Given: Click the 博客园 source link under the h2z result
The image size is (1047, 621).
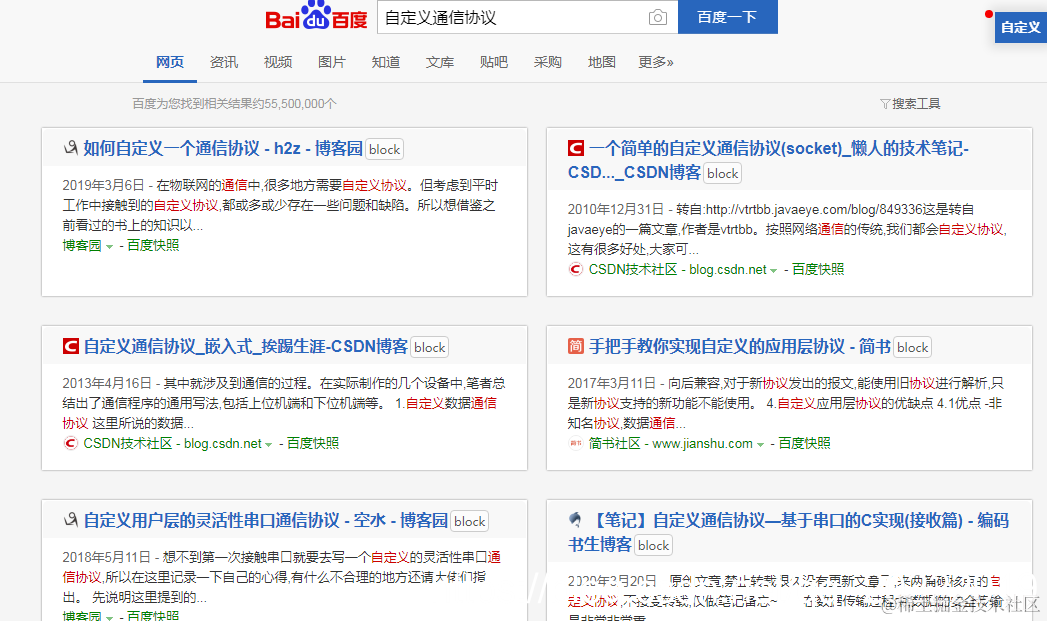Looking at the screenshot, I should [82, 245].
